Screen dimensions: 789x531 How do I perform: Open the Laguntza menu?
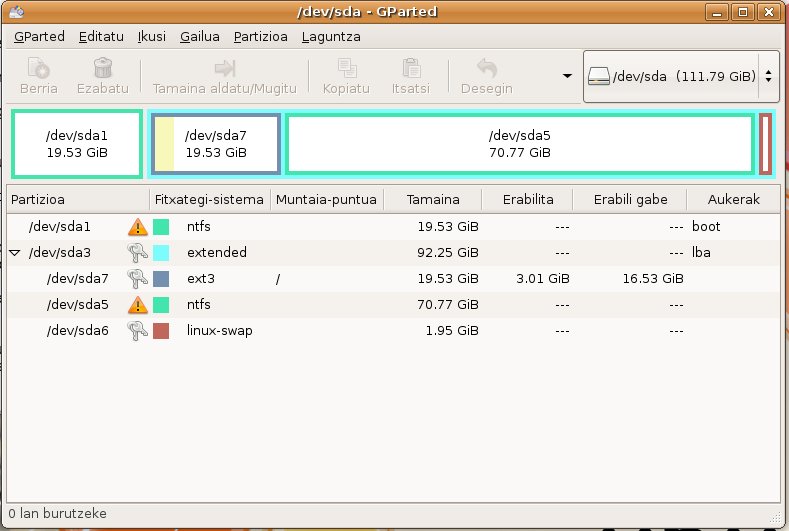[x=331, y=37]
